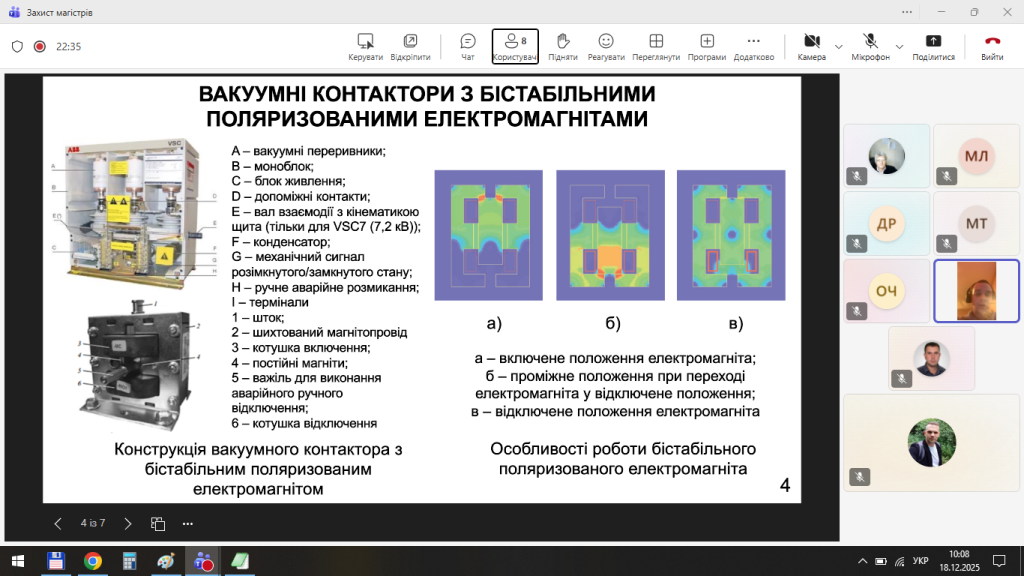Share your screen with Поділитися
1024x576 pixels.
tap(933, 47)
